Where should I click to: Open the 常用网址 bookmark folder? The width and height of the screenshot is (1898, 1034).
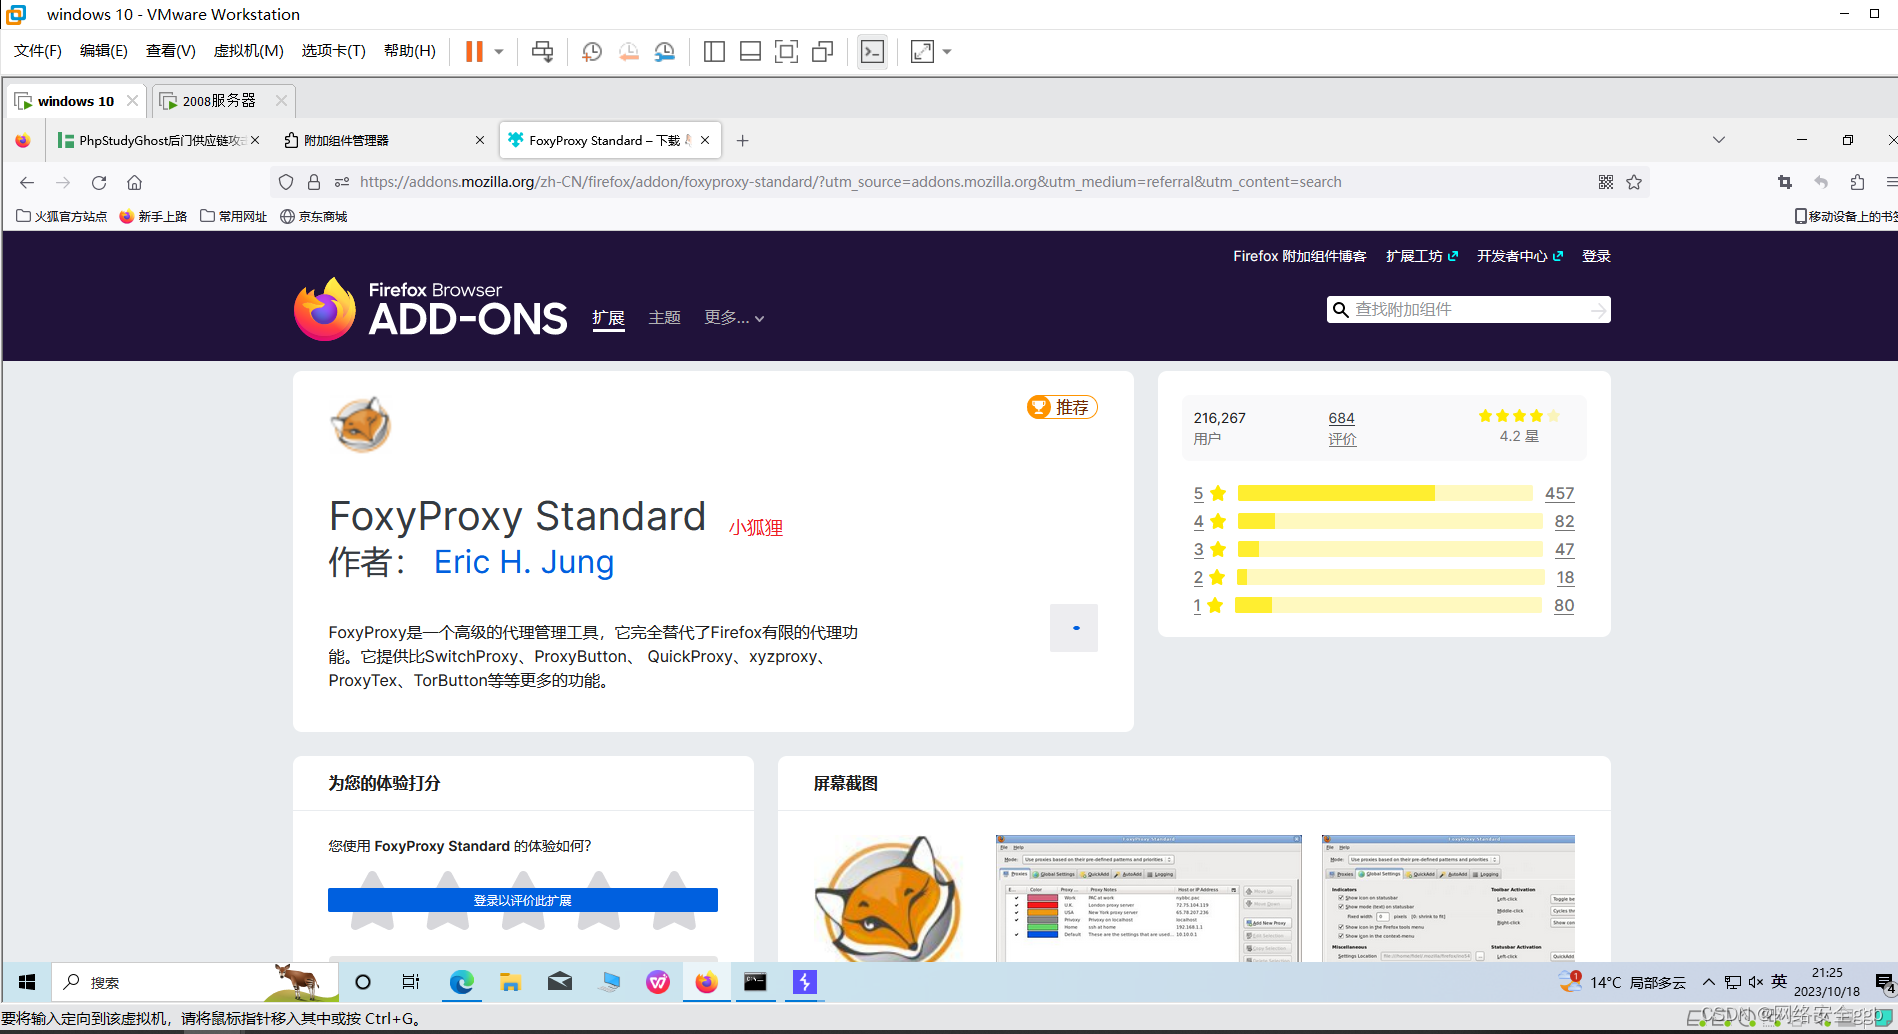pos(234,216)
